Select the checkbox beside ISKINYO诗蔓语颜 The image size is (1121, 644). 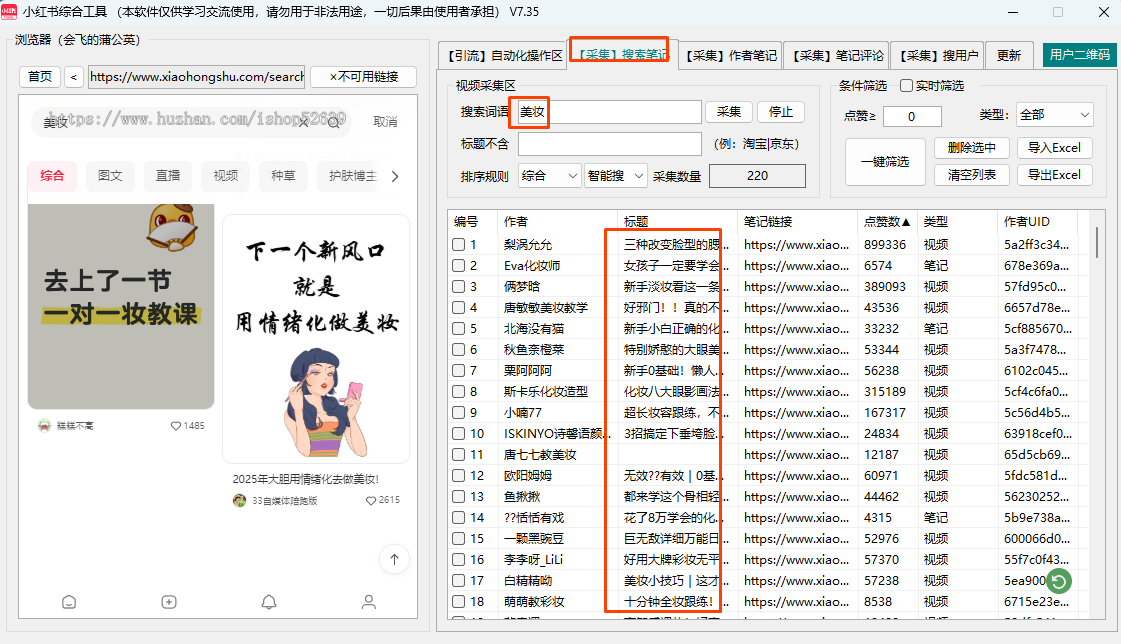click(458, 433)
